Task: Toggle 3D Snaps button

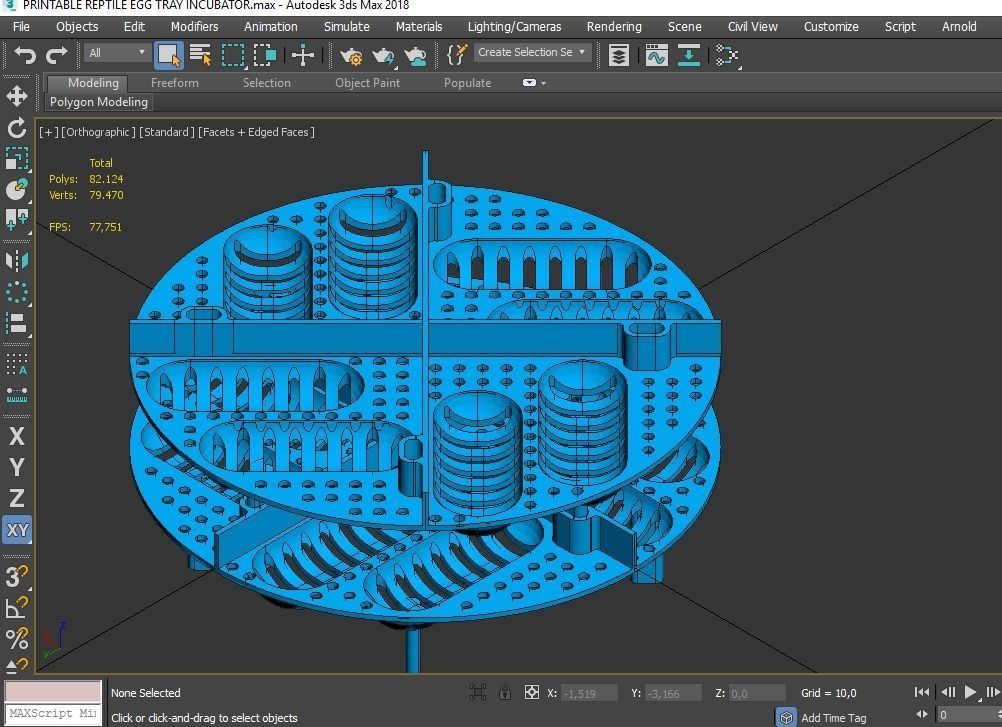Action: (17, 576)
